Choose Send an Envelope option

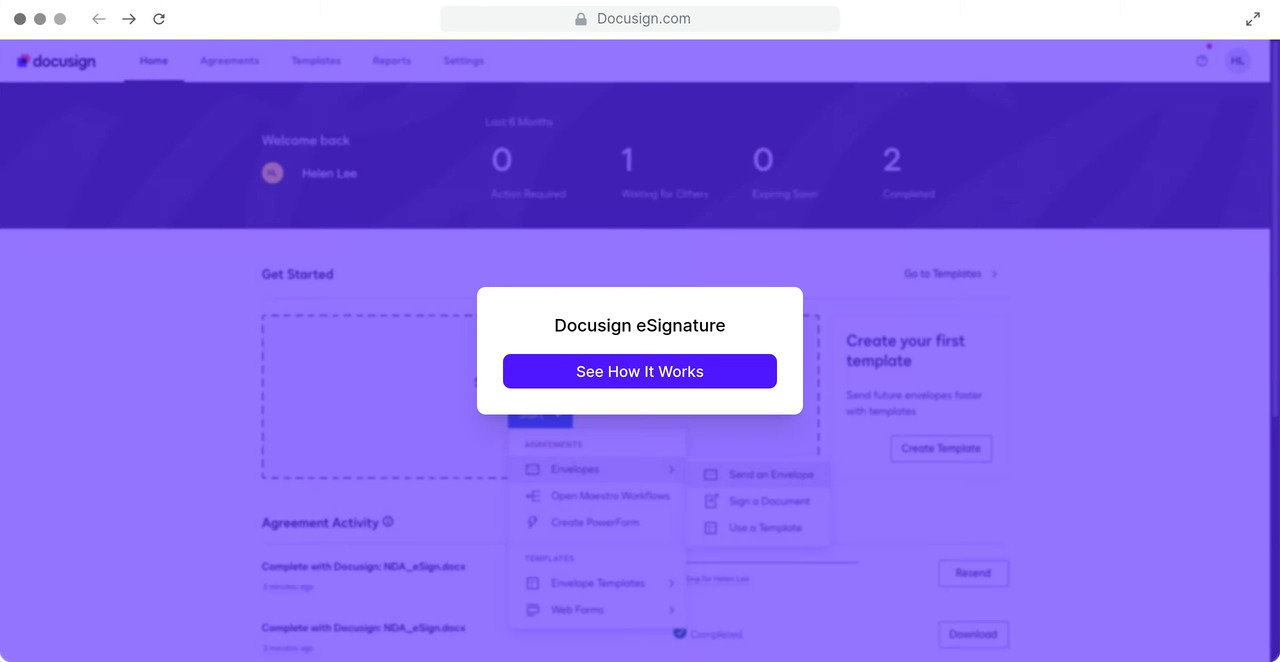(770, 475)
